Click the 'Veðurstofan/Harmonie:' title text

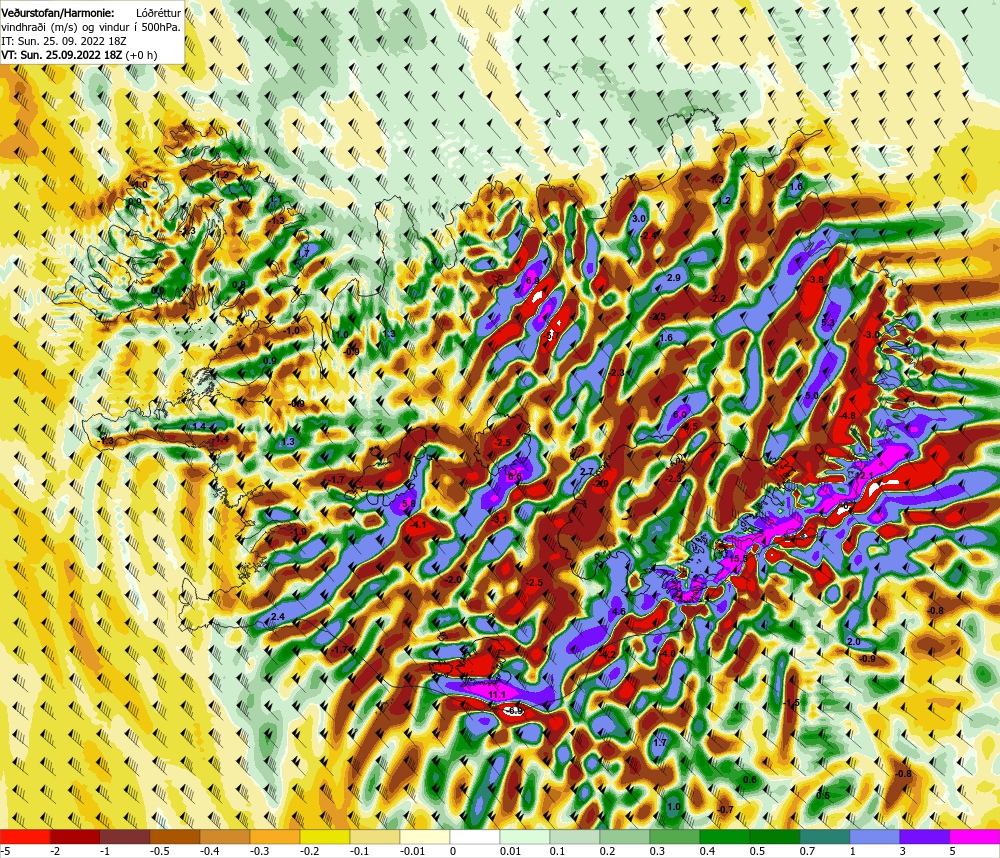(58, 12)
